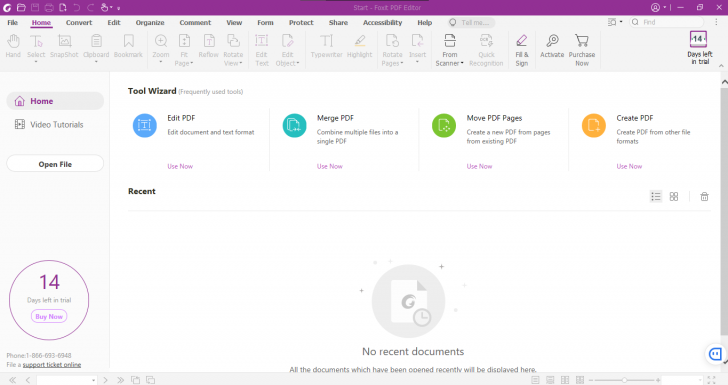Open the Bookmark tool
This screenshot has height=385, width=728.
(x=128, y=46)
